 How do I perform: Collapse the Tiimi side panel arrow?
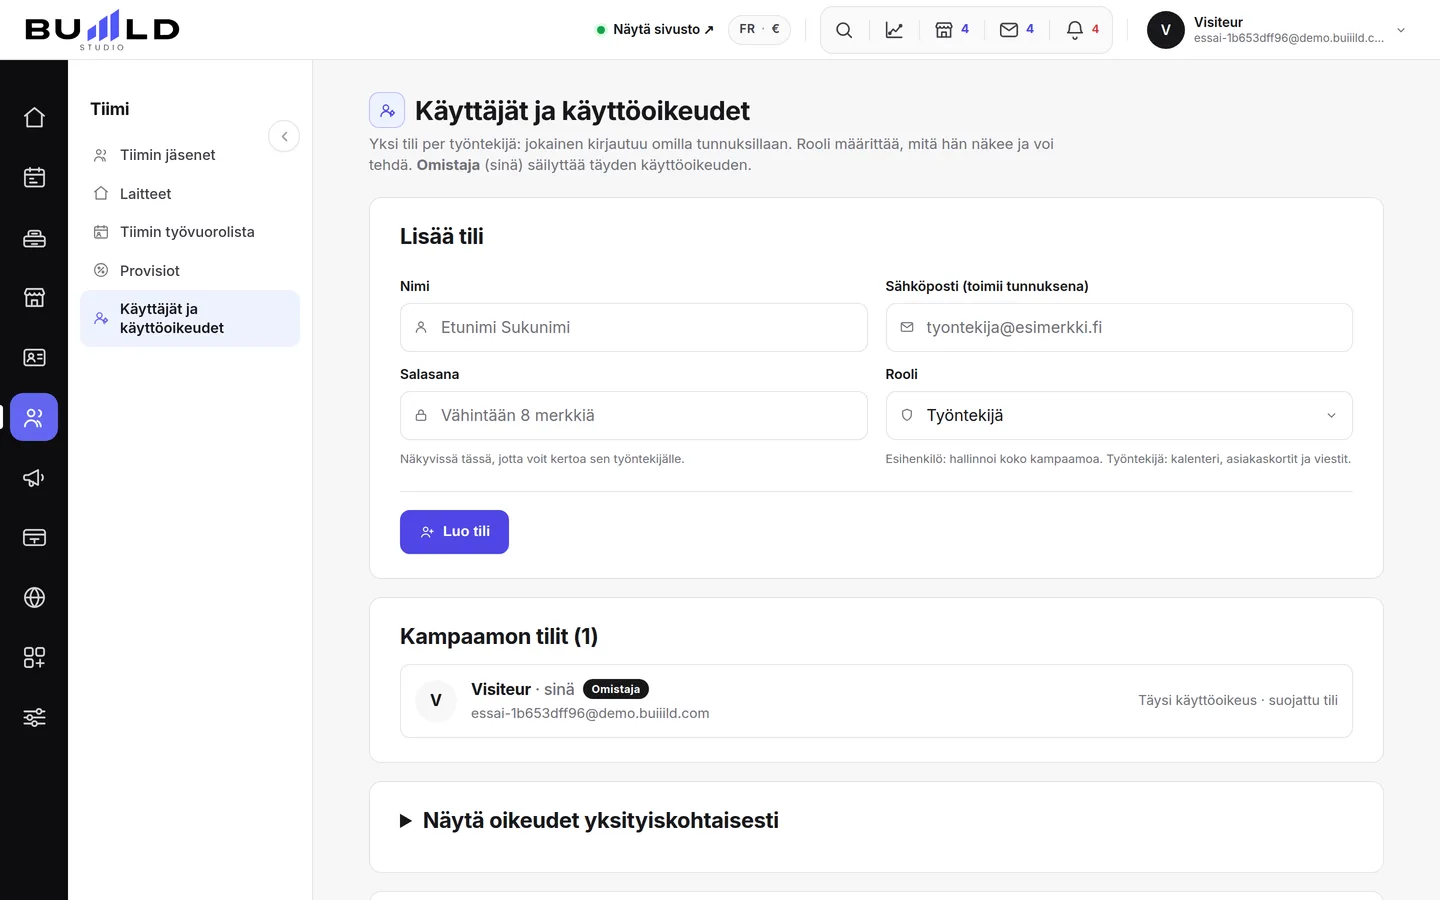(284, 136)
